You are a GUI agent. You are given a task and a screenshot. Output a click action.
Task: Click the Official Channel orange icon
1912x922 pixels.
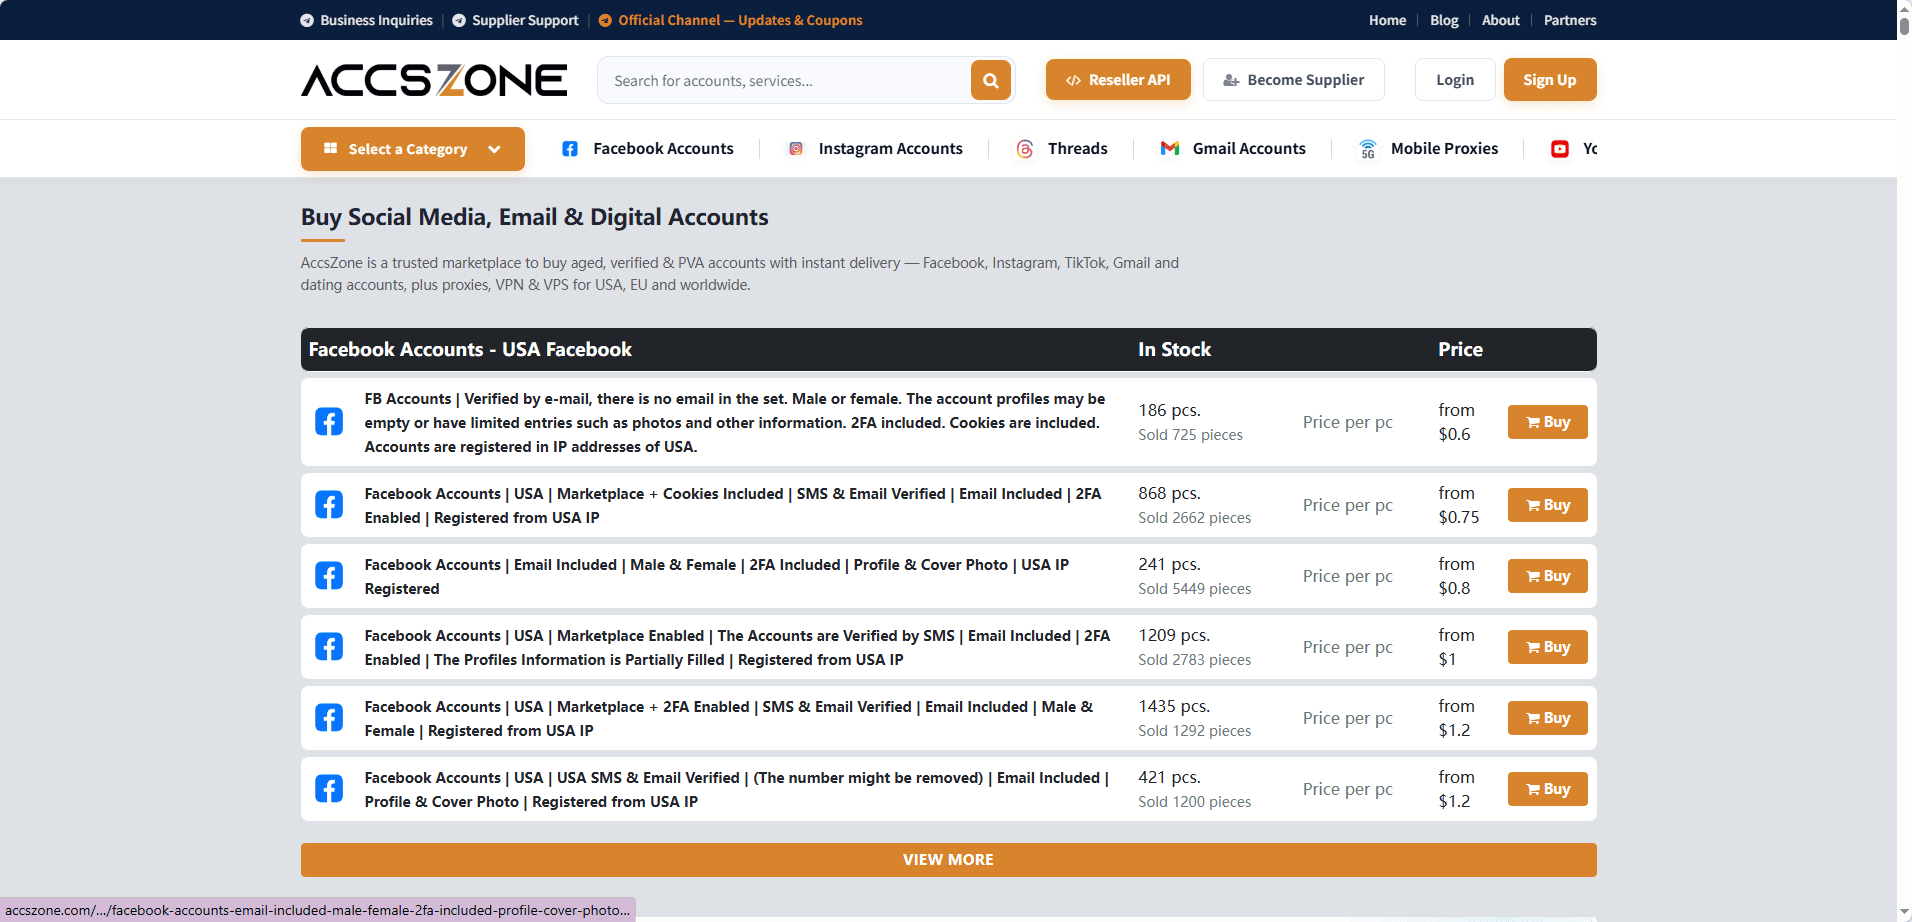605,20
